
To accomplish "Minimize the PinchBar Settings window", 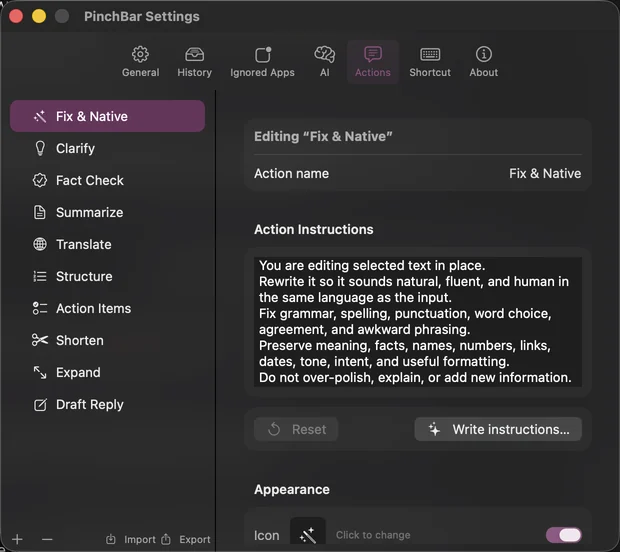I will [x=39, y=16].
